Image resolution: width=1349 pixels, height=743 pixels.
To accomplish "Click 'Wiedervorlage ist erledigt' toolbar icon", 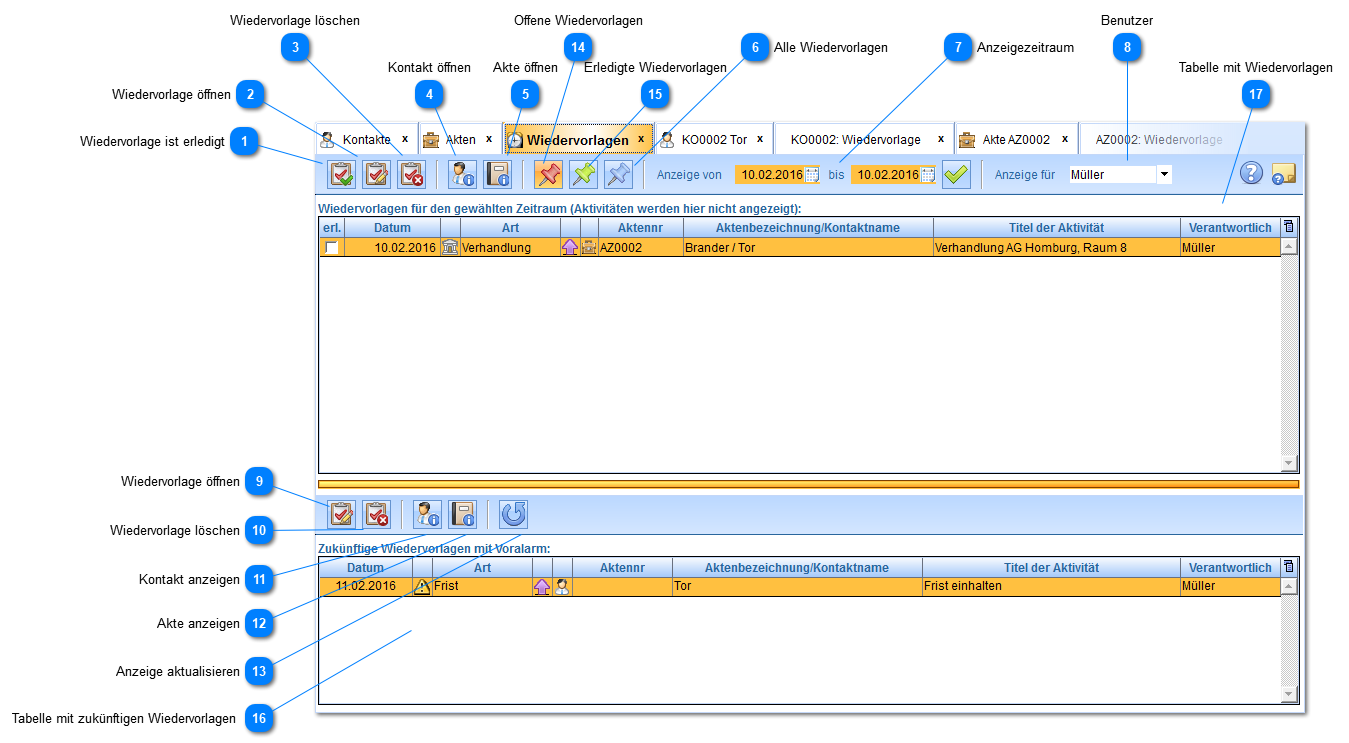I will pyautogui.click(x=342, y=174).
